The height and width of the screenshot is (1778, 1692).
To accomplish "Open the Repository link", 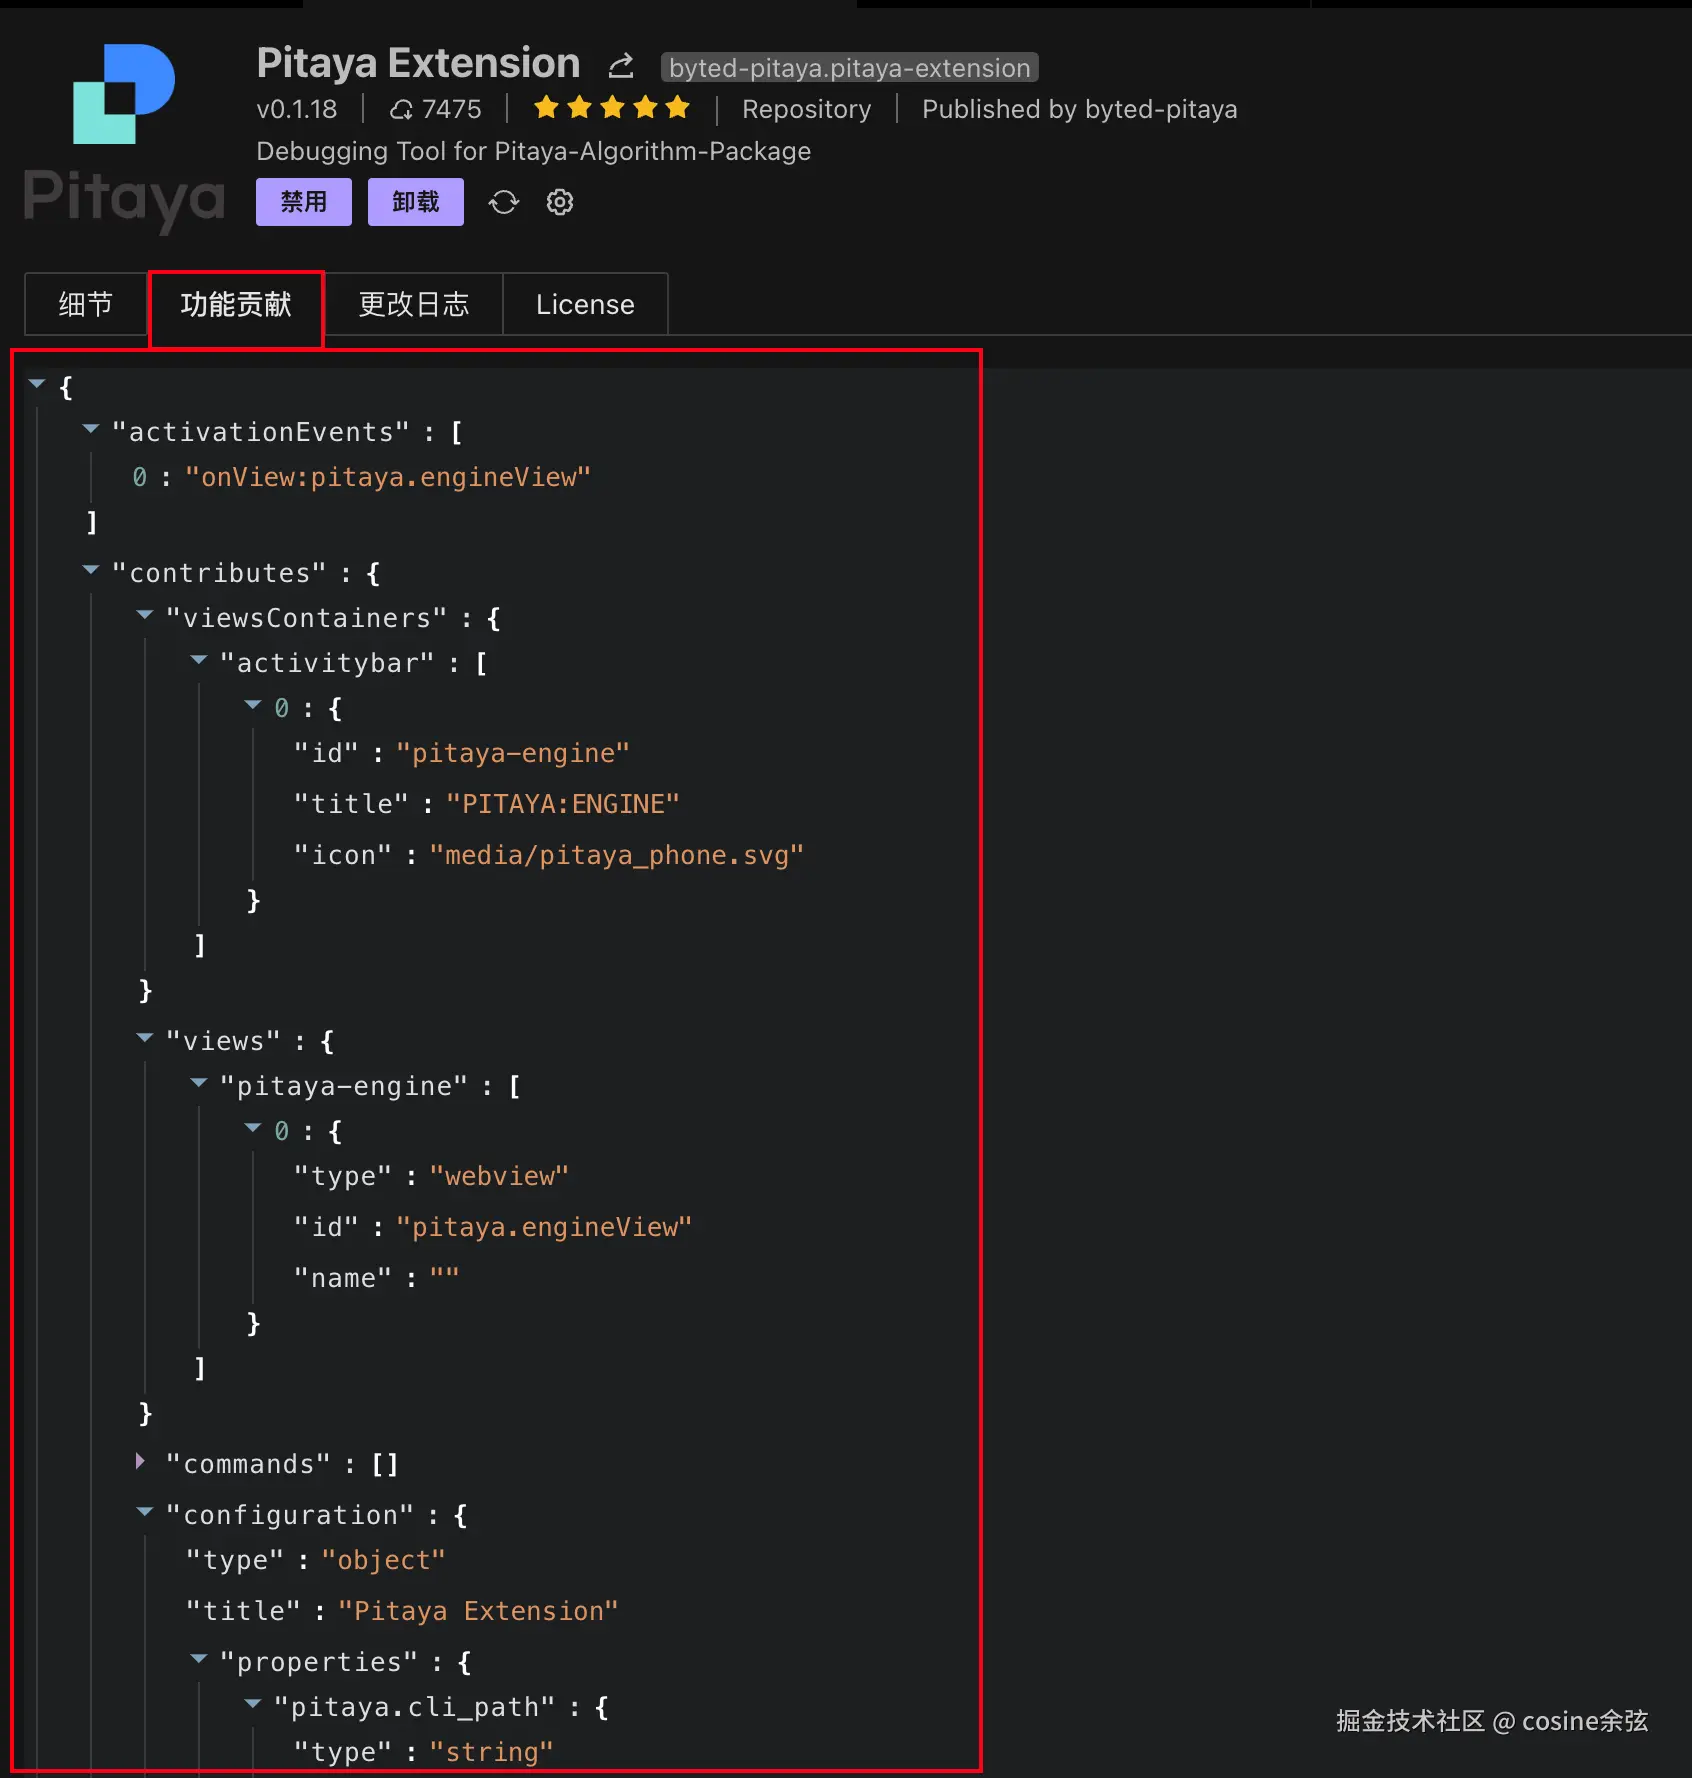I will [x=807, y=109].
